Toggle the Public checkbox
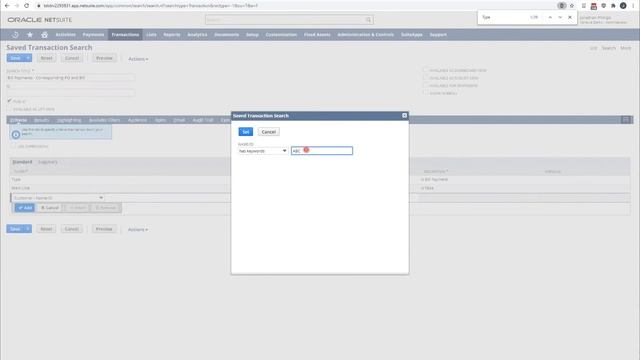640x360 pixels. coord(9,101)
